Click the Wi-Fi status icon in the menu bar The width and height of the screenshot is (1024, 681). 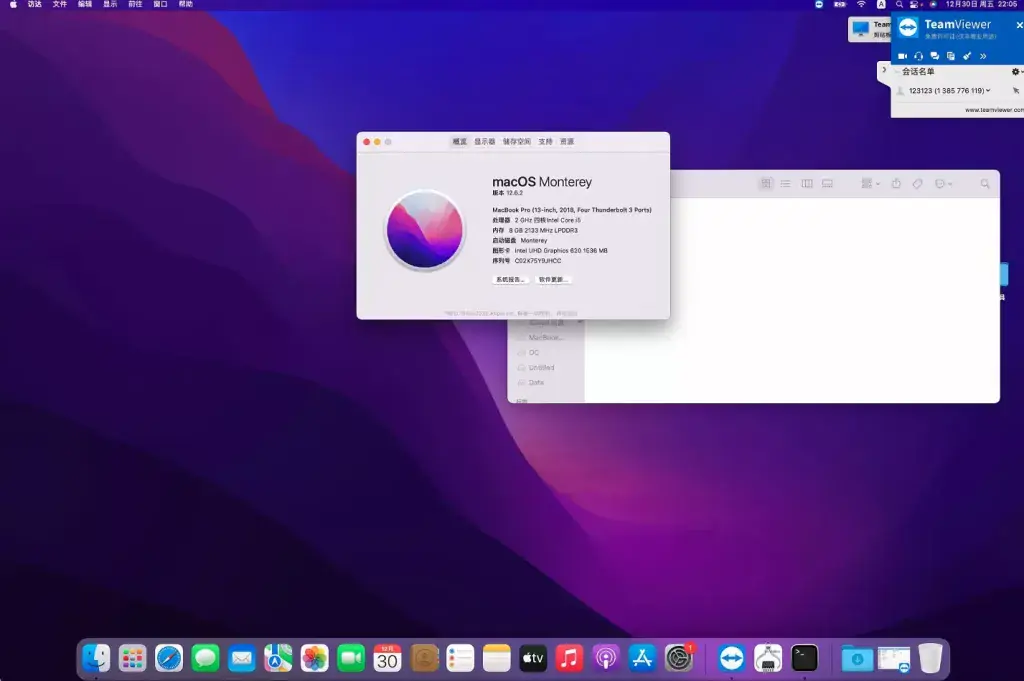(x=861, y=5)
